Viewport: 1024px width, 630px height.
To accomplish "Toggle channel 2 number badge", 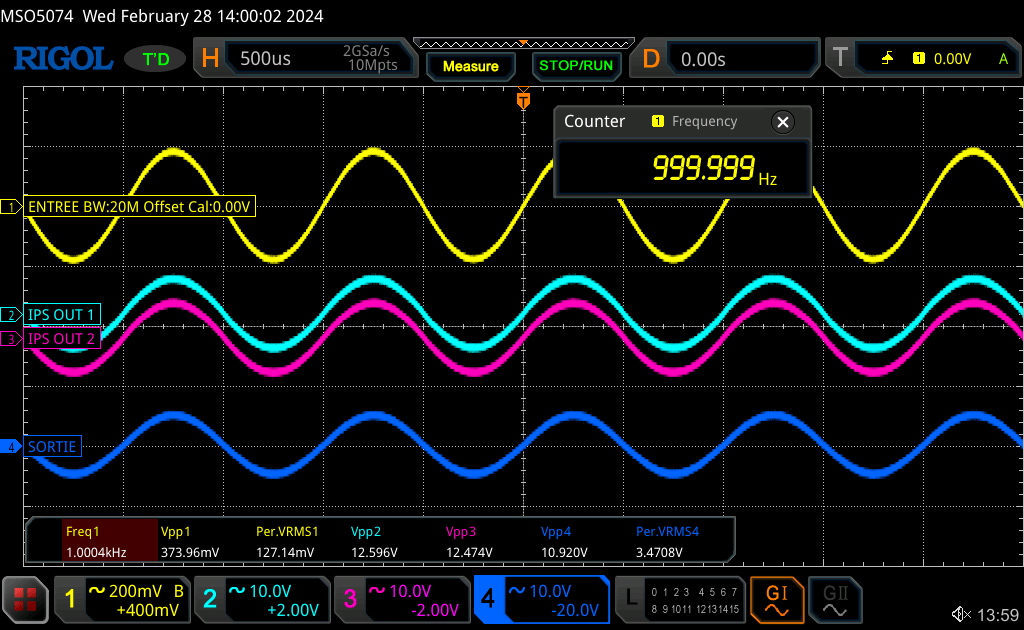I will click(x=210, y=599).
